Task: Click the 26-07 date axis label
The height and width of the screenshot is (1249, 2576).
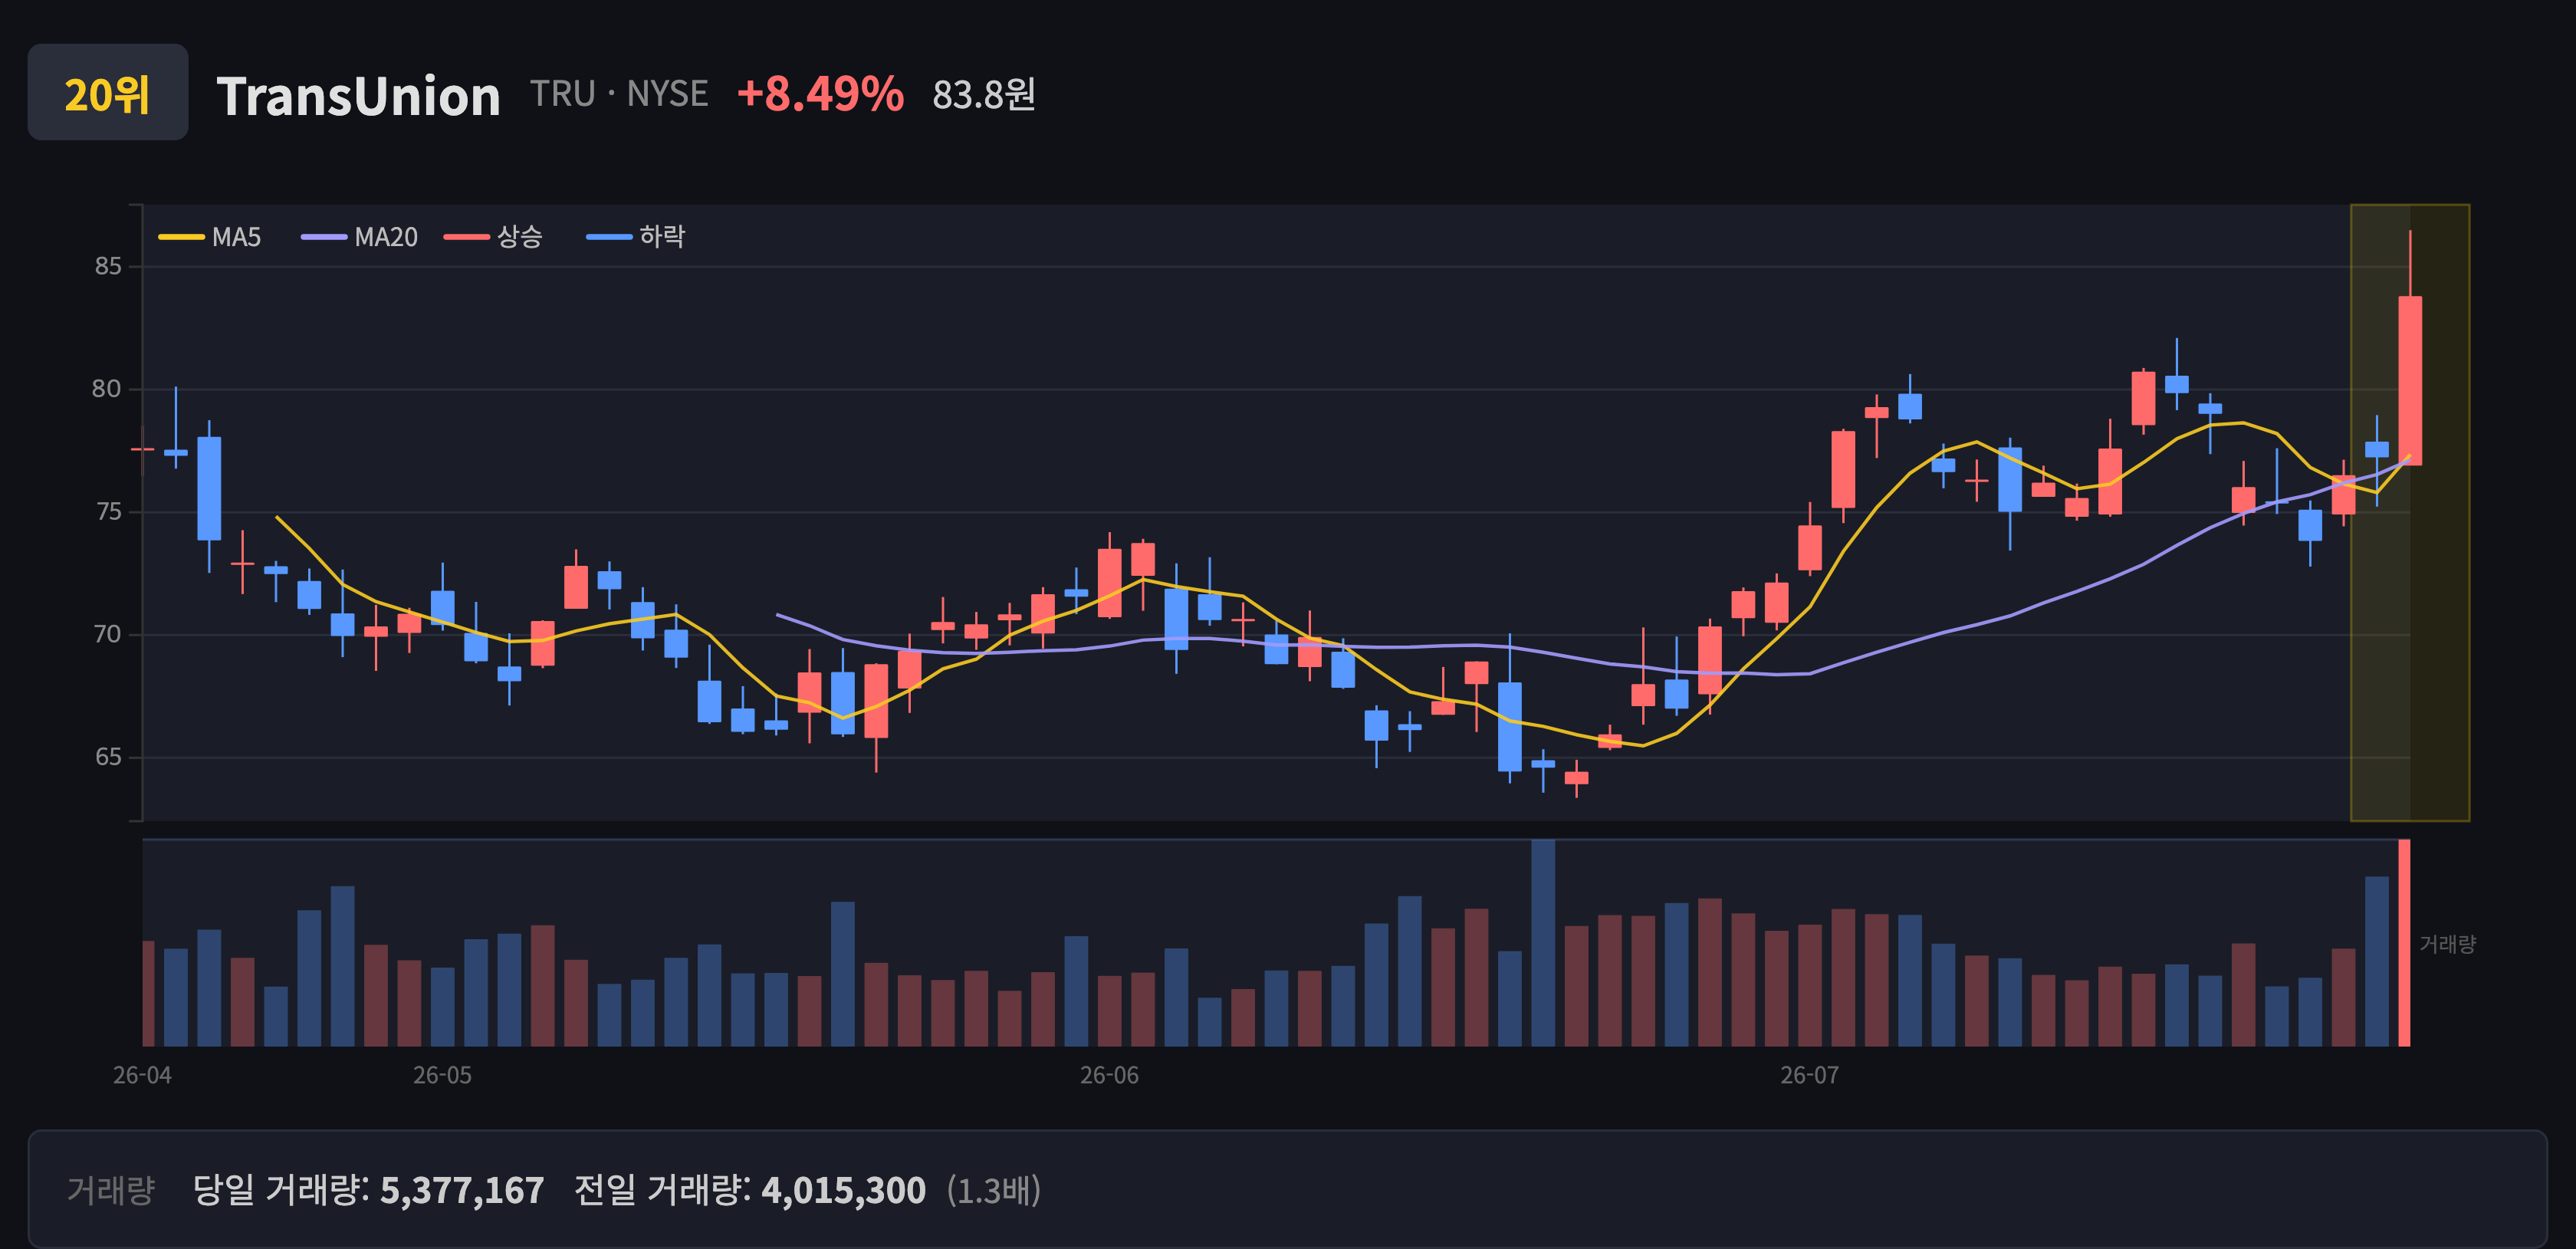Action: click(1809, 1075)
